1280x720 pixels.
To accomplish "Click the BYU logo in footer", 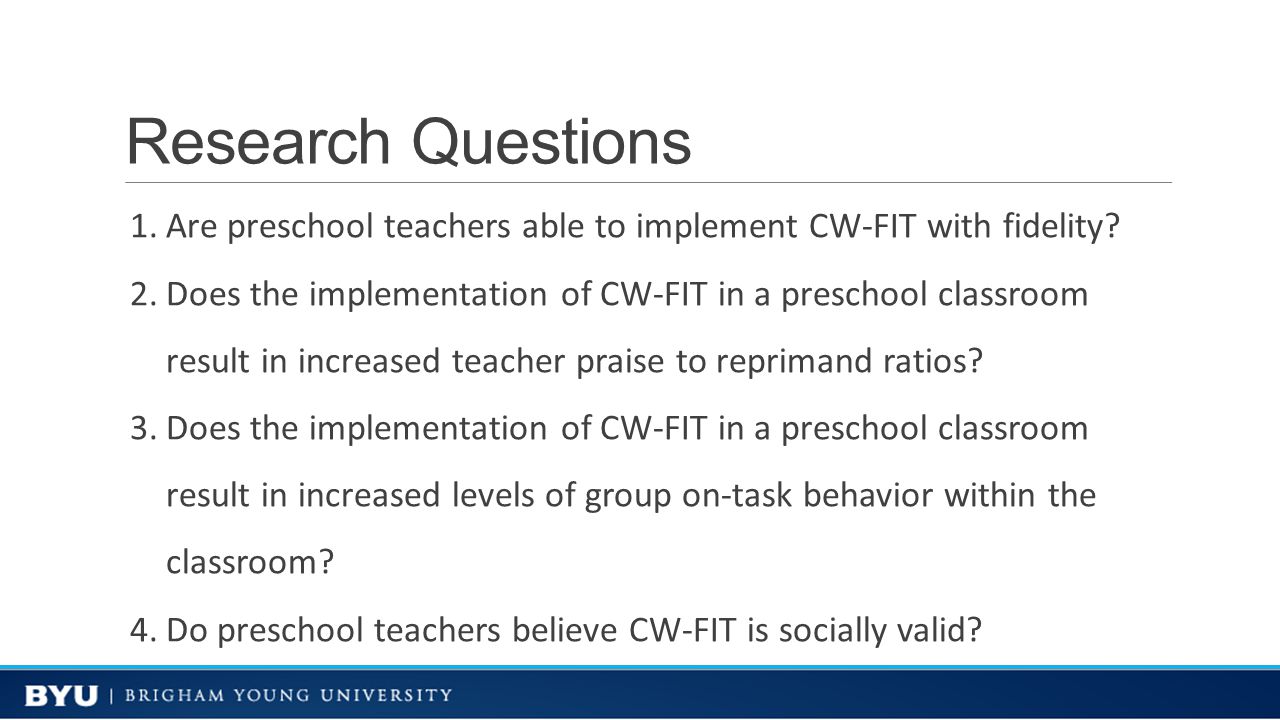I will coord(61,695).
